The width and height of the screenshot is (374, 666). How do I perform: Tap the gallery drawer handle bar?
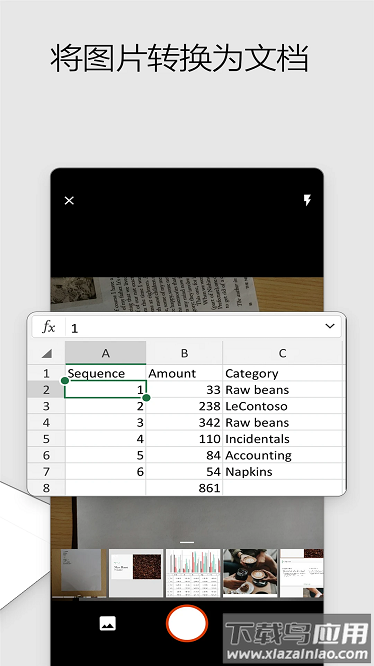pos(187,542)
